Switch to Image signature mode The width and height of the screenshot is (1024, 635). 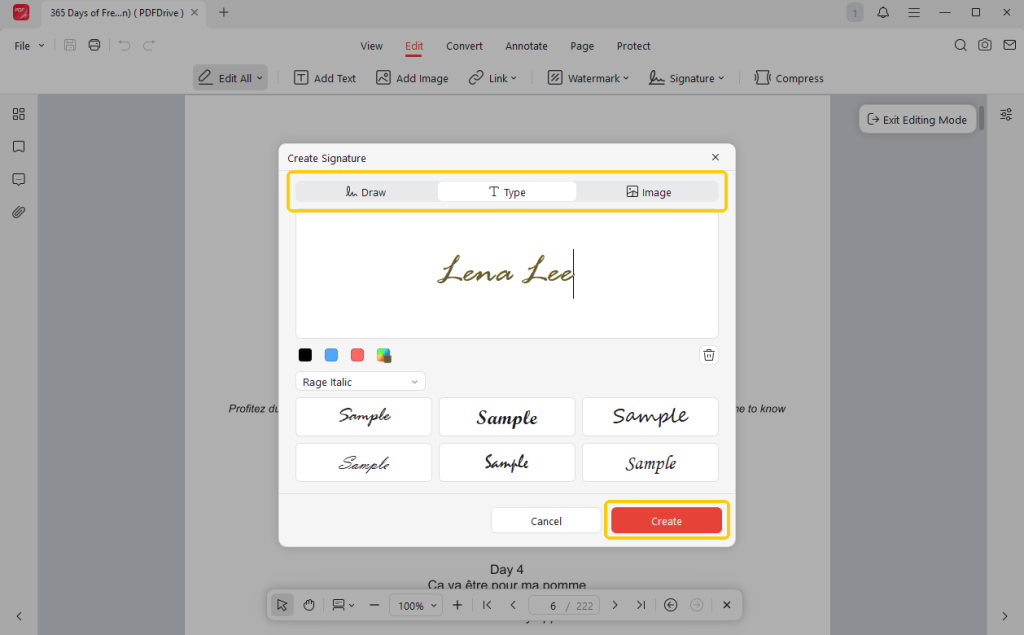click(648, 192)
